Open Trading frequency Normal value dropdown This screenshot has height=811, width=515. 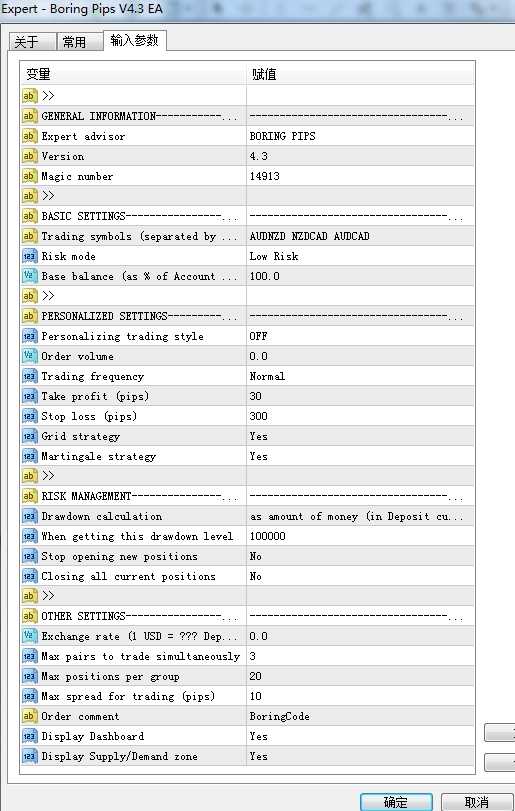(360, 376)
